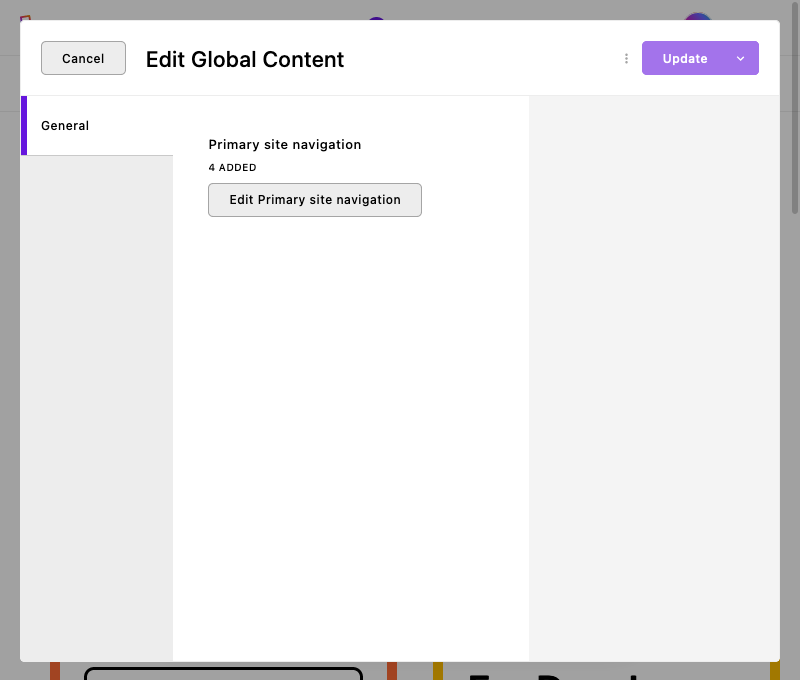Click the outlined button visible beneath the modal

pos(222,673)
